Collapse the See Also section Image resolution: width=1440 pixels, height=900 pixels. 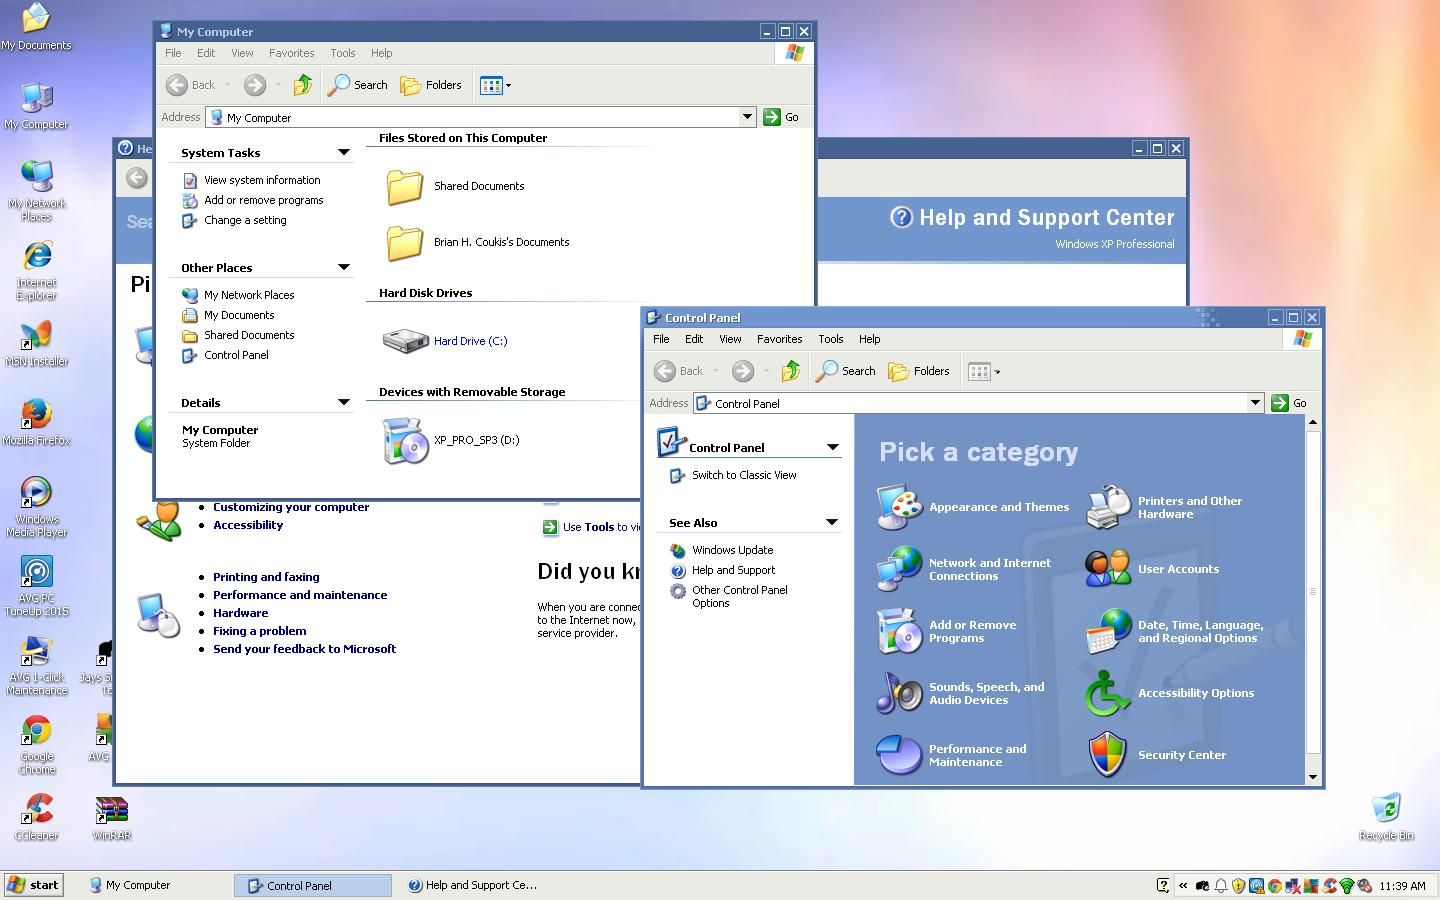[x=831, y=522]
